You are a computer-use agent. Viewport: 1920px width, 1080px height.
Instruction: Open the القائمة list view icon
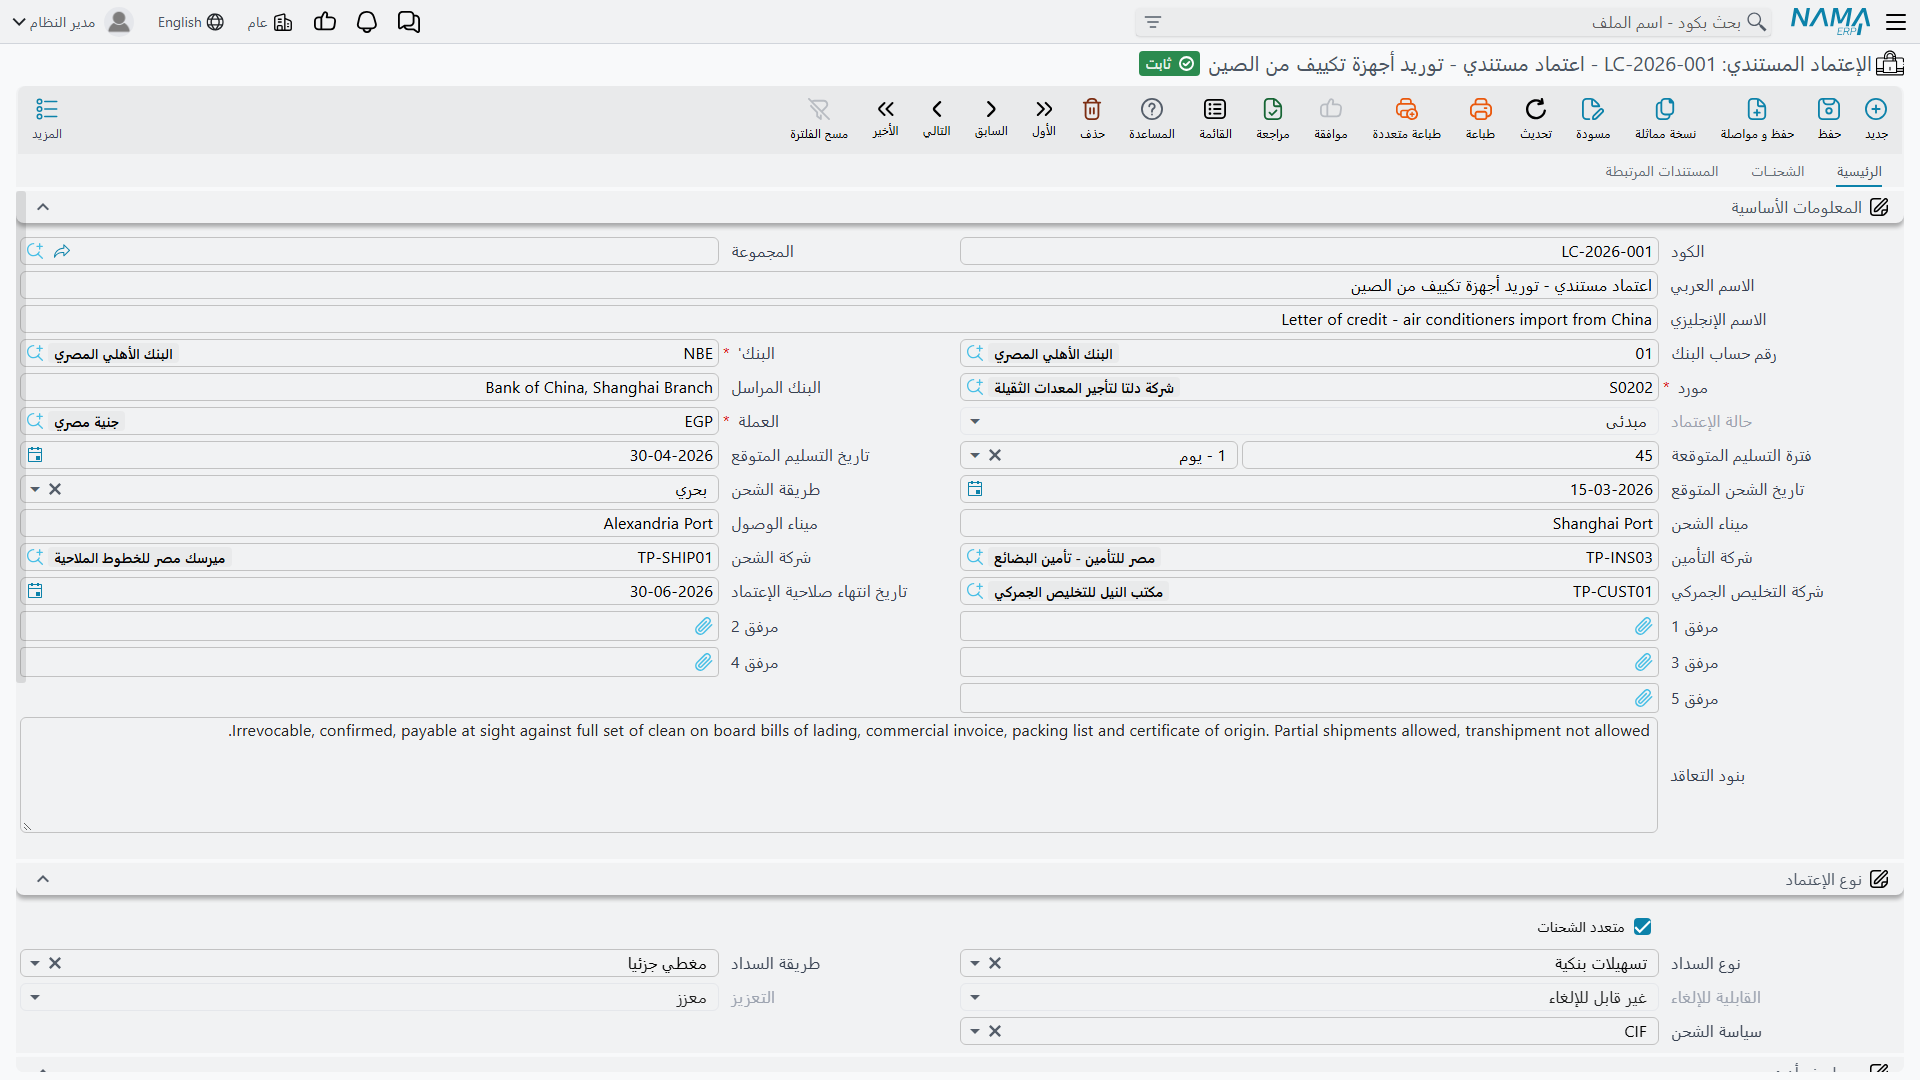pos(1215,109)
